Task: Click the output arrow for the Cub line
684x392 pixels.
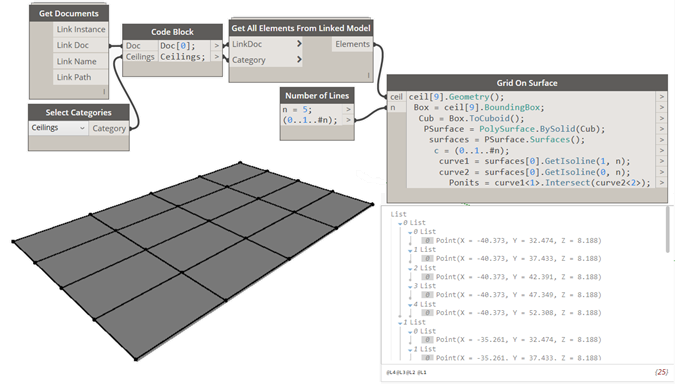Action: click(662, 118)
